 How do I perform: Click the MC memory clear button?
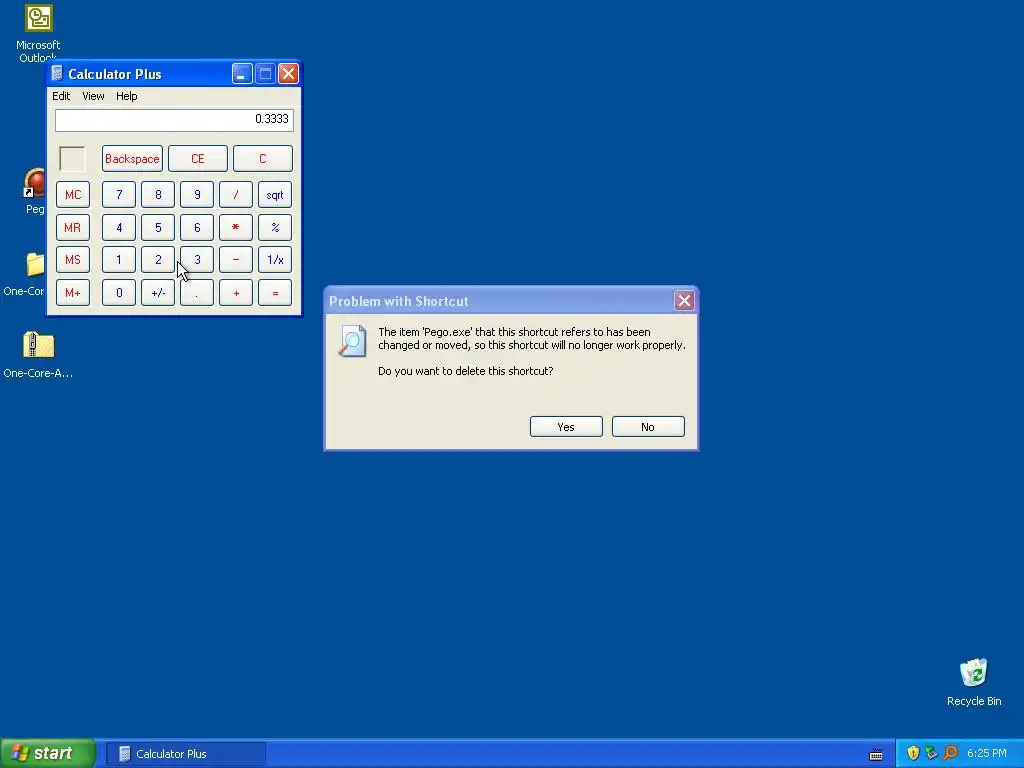72,195
